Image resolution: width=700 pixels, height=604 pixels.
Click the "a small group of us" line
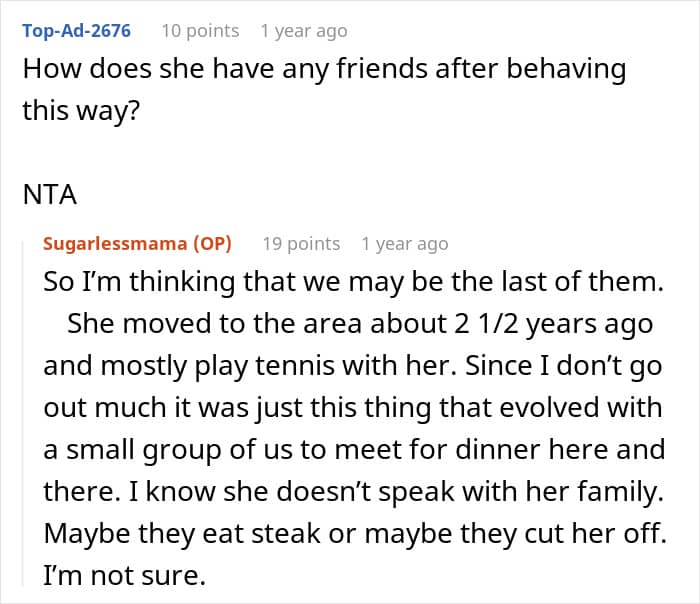pos(354,448)
